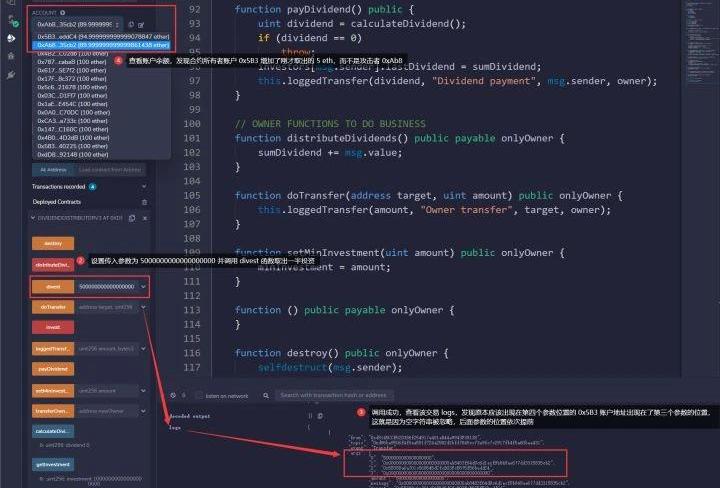The height and width of the screenshot is (488, 720).
Task: Expand the Transactions recorded section
Action: click(x=144, y=186)
